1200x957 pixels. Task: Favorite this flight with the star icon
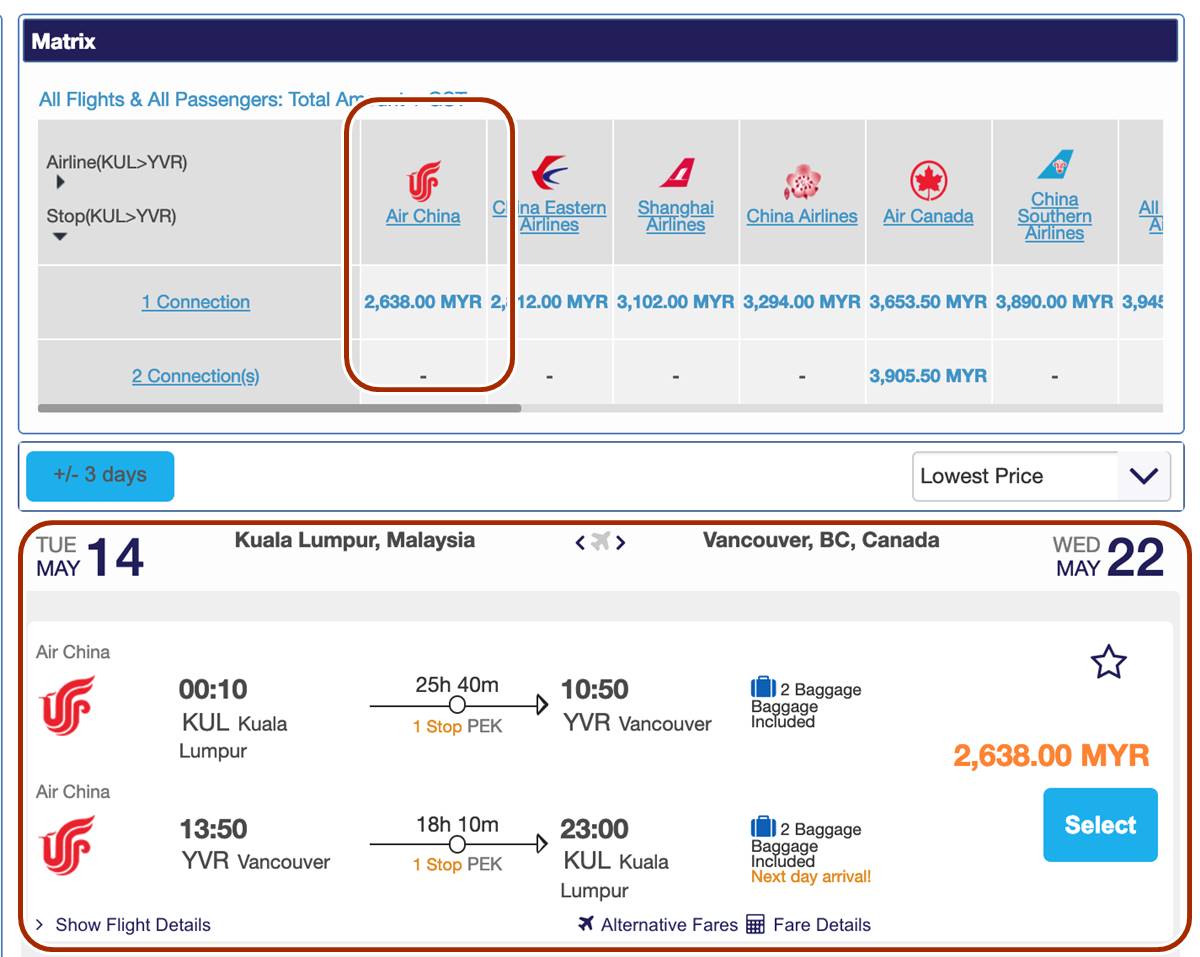[1108, 662]
